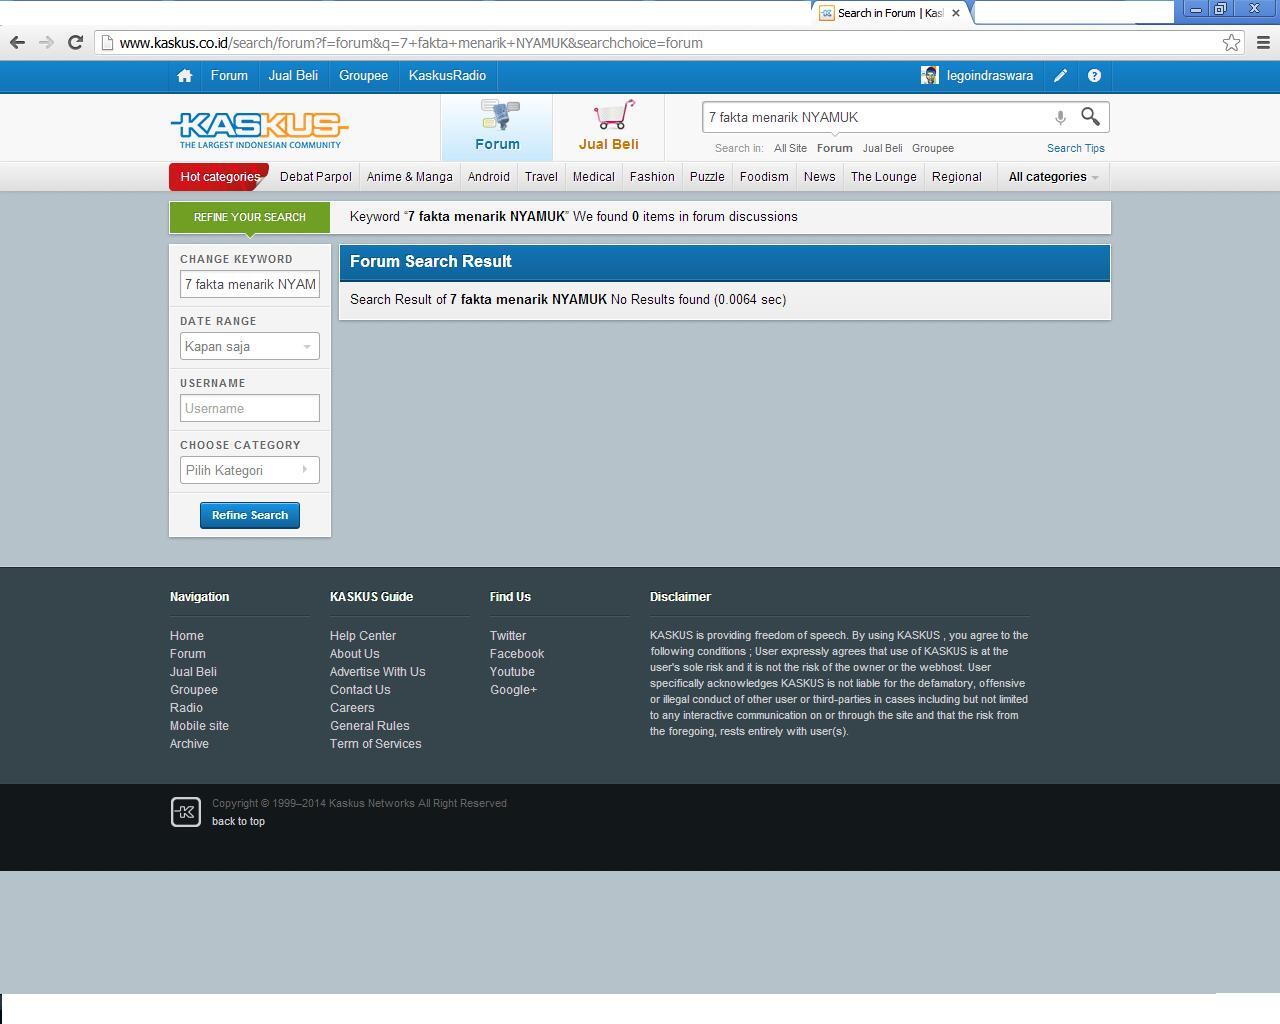Open the Puzzle category

click(707, 177)
